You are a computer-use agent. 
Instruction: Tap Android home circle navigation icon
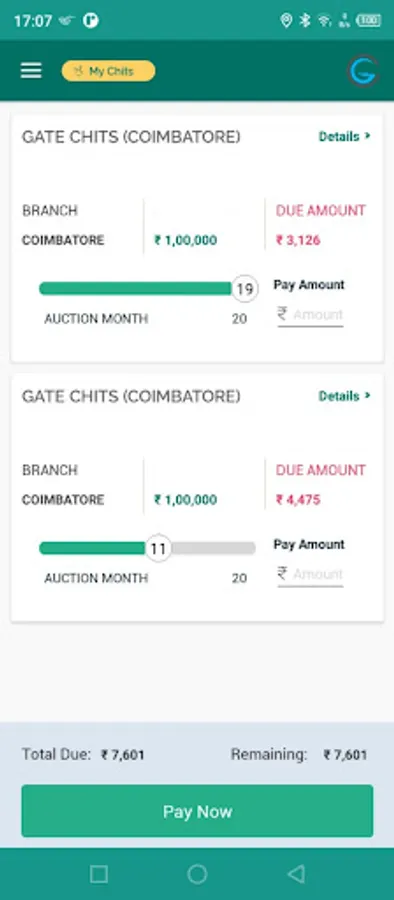pyautogui.click(x=197, y=874)
